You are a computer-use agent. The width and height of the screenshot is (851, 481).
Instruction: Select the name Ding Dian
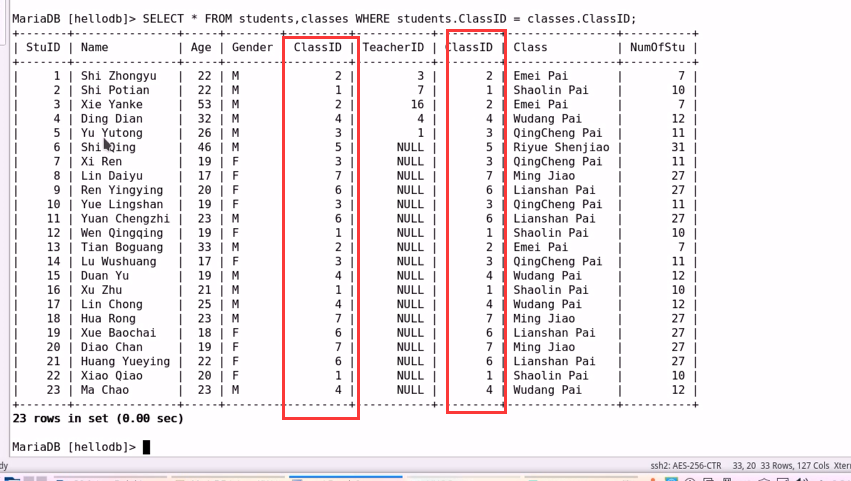pos(112,119)
